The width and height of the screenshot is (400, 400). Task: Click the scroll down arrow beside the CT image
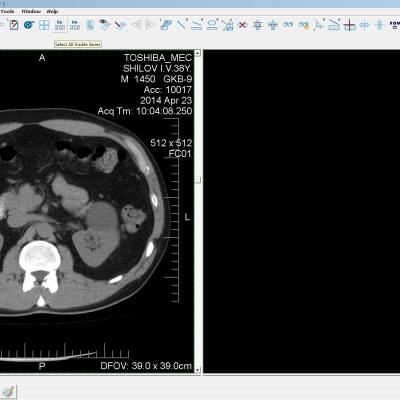tap(198, 370)
